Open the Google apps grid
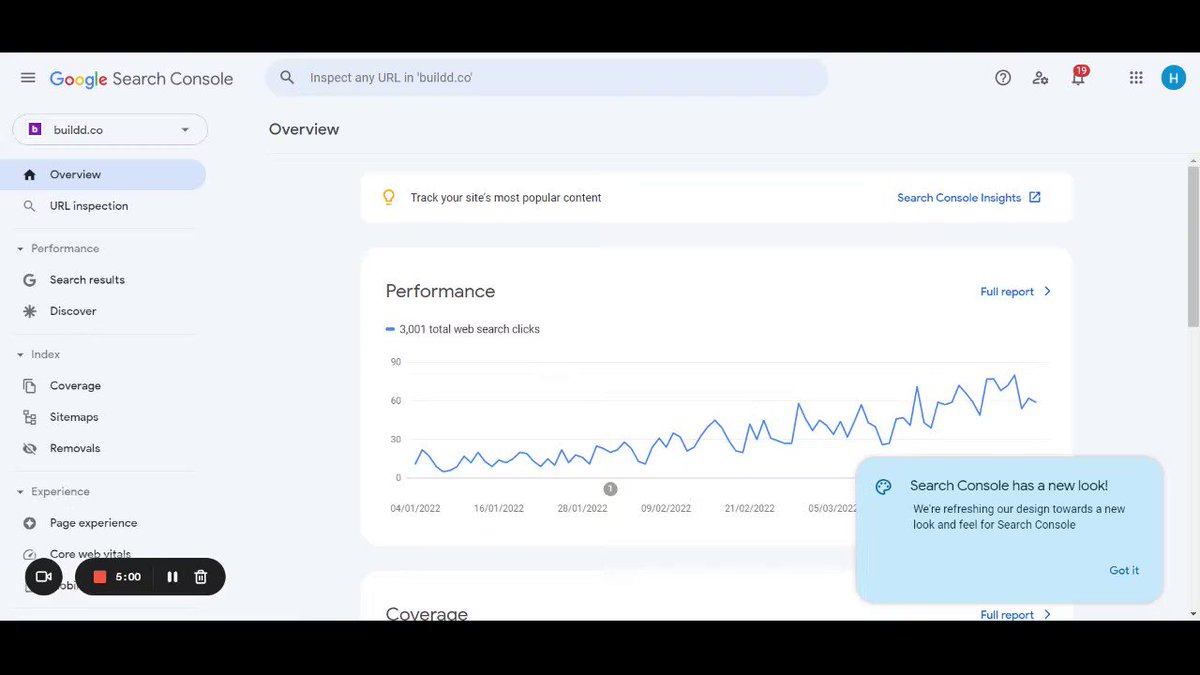The width and height of the screenshot is (1200, 675). click(x=1136, y=78)
